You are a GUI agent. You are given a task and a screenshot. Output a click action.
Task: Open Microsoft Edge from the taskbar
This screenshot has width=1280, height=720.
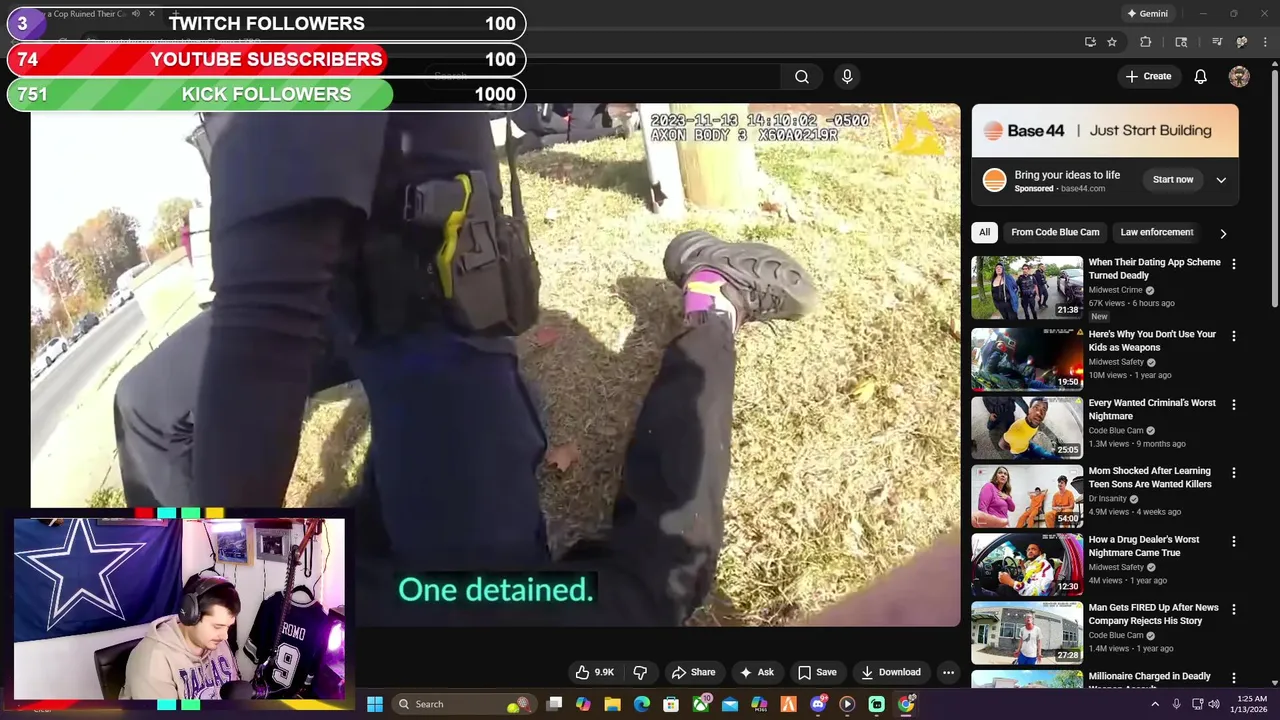642,704
